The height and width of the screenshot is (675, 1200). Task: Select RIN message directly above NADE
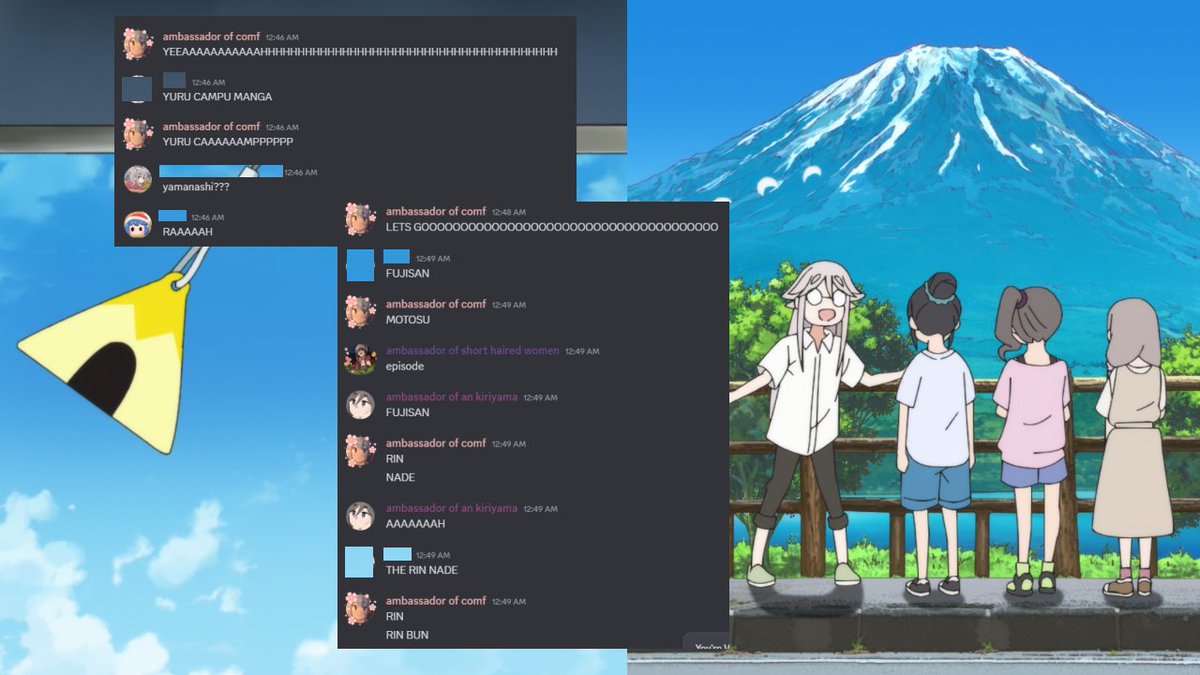coord(395,459)
